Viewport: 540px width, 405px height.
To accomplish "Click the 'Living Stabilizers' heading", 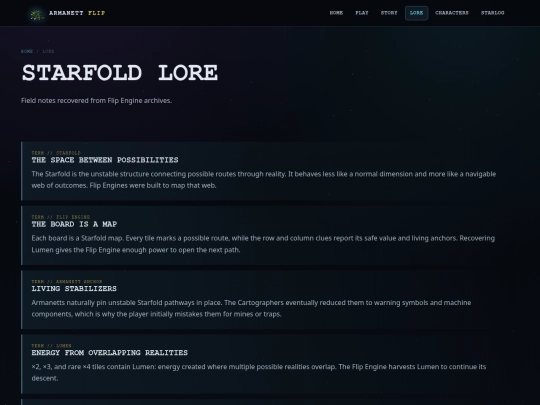I will [74, 289].
